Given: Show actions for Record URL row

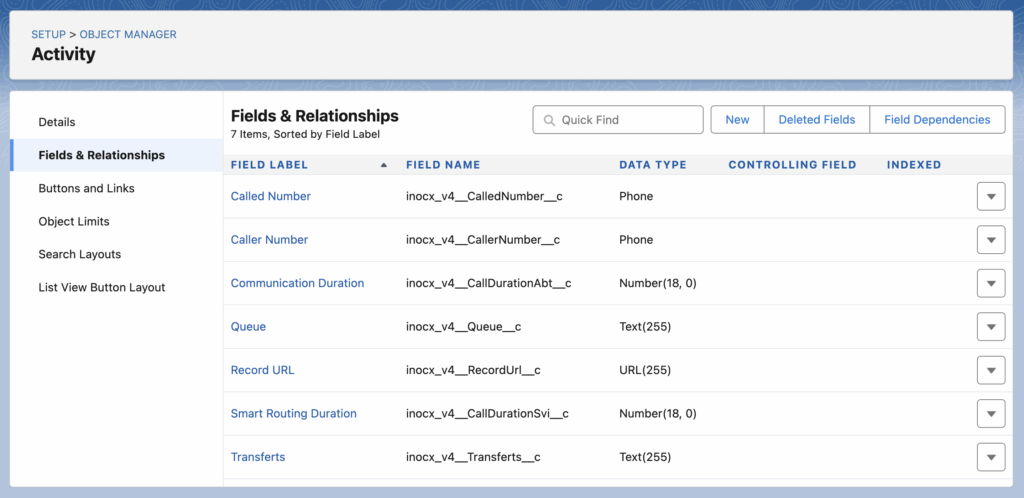Looking at the screenshot, I should [x=990, y=370].
